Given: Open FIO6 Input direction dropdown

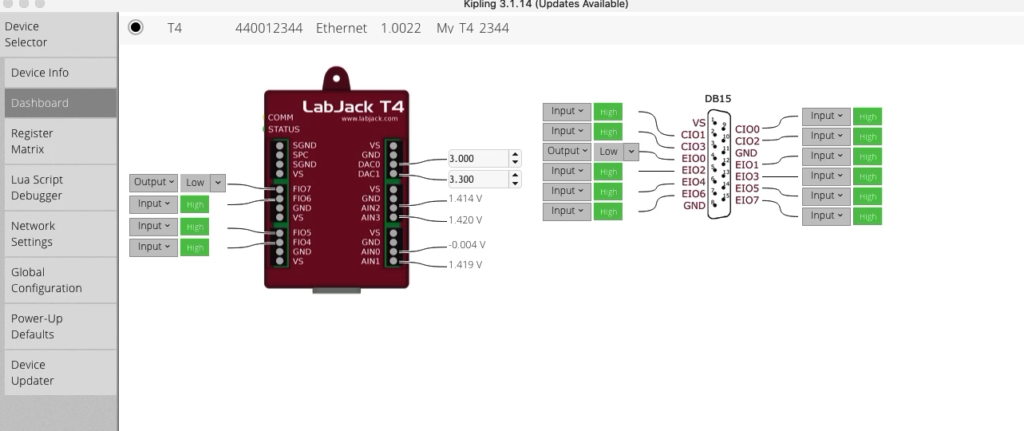Looking at the screenshot, I should [x=153, y=204].
